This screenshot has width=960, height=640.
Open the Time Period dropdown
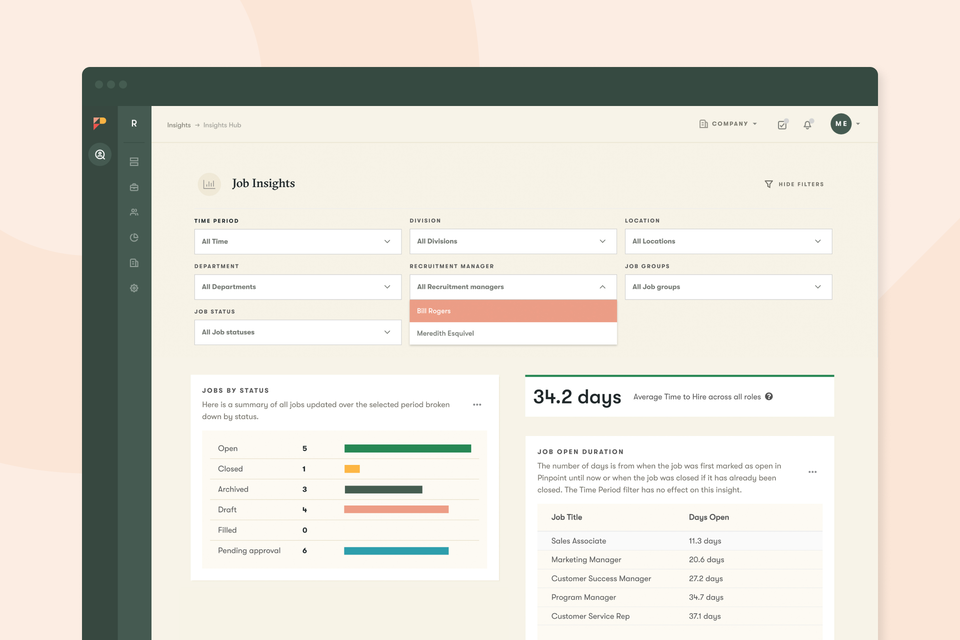pyautogui.click(x=297, y=241)
